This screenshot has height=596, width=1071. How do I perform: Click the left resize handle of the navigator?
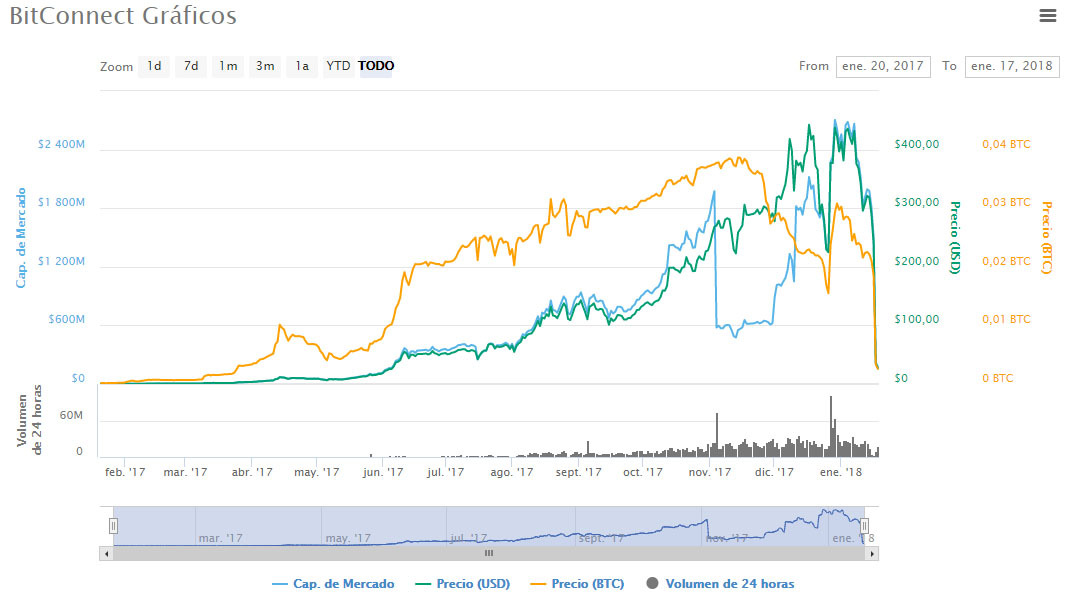[113, 524]
